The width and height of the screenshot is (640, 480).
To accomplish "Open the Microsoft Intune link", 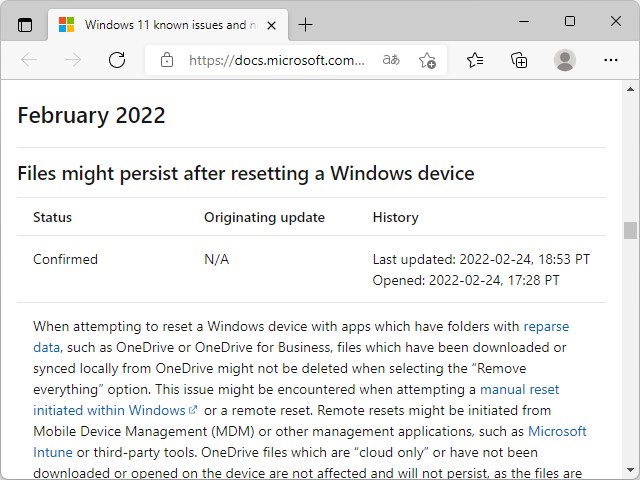I will [557, 431].
